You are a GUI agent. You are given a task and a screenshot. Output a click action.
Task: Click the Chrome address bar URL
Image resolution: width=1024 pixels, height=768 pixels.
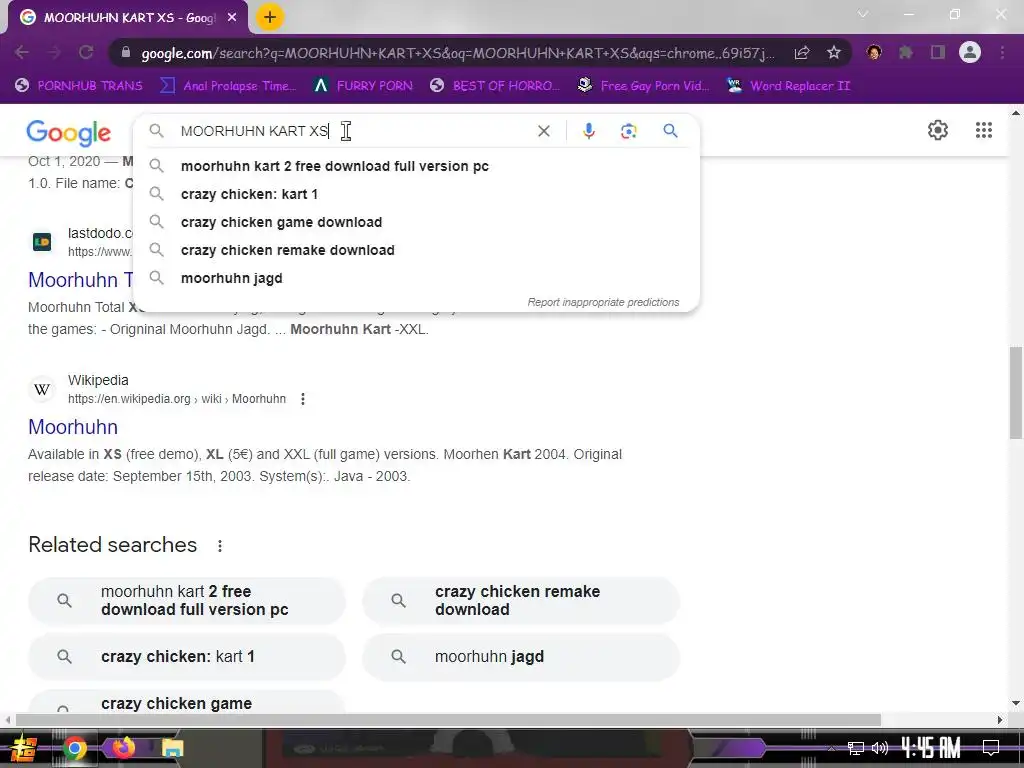[457, 53]
